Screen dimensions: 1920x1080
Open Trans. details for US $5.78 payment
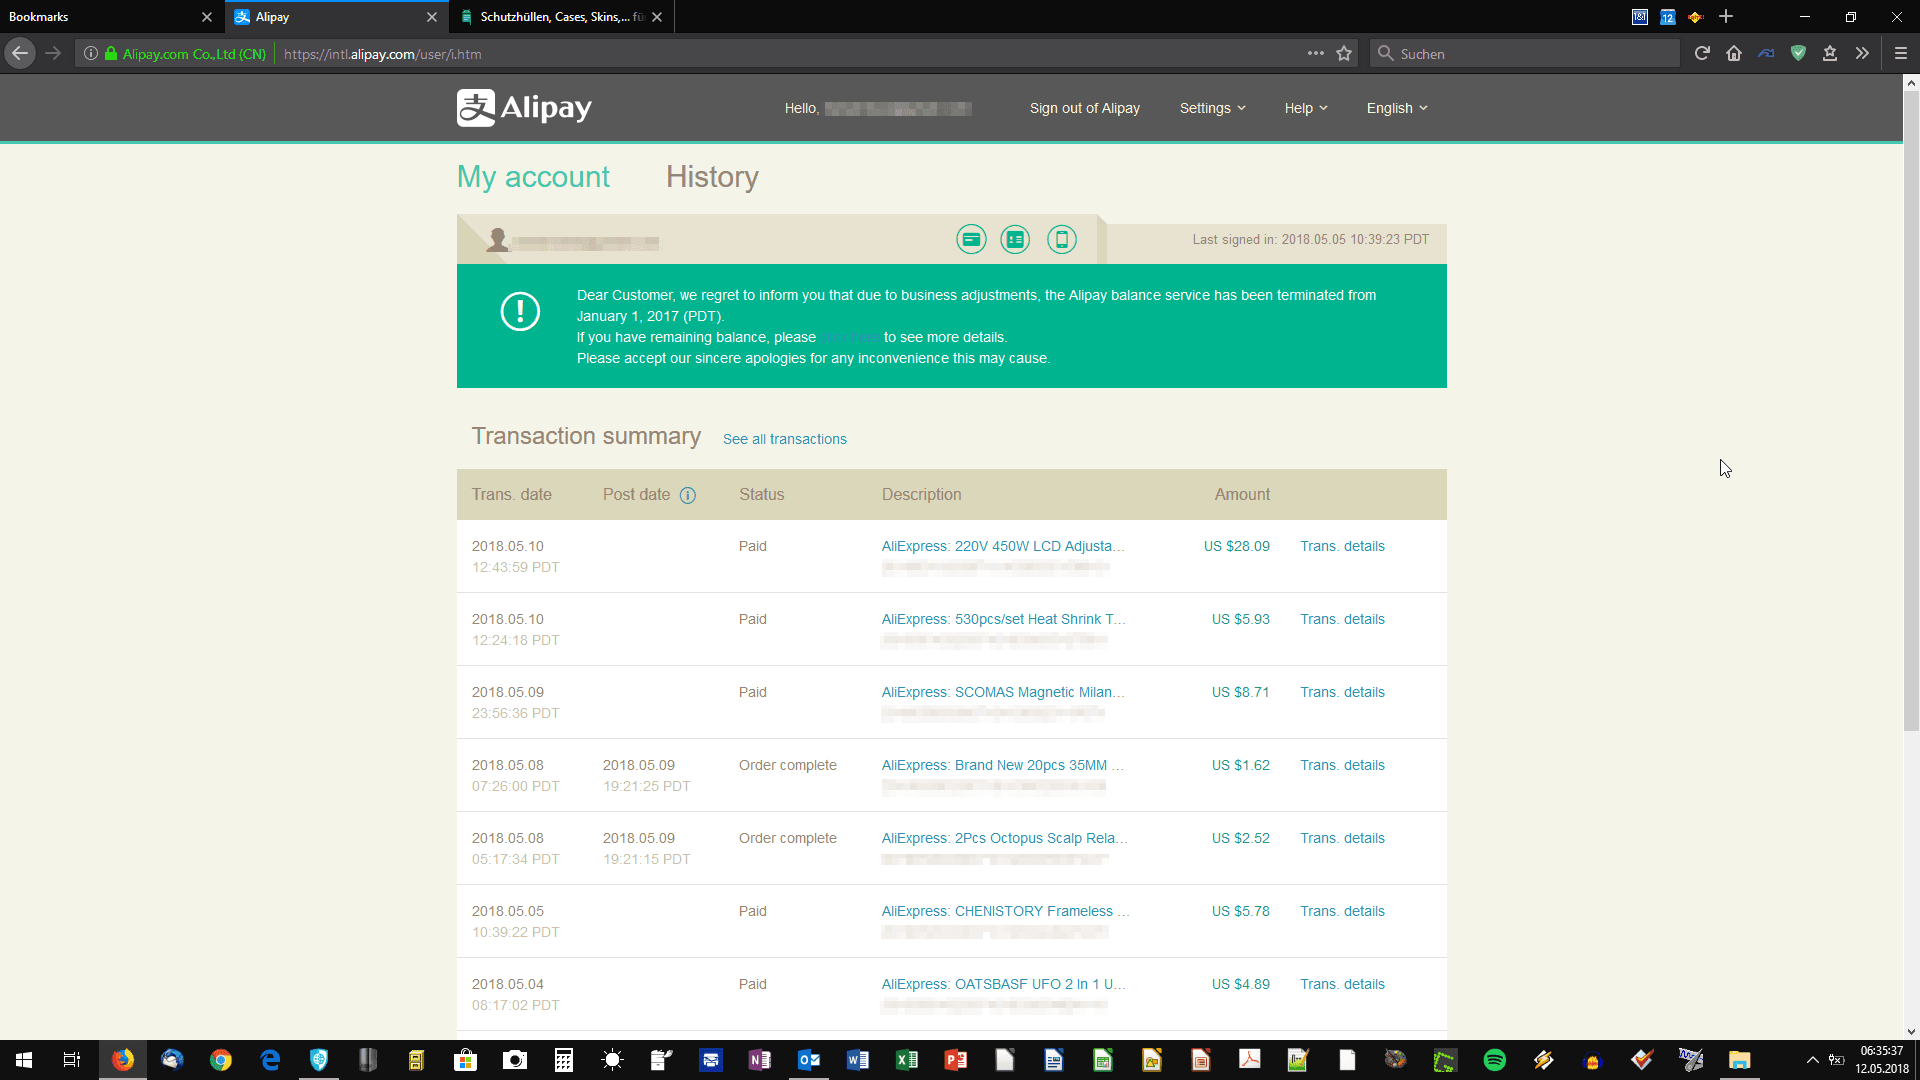(1342, 911)
